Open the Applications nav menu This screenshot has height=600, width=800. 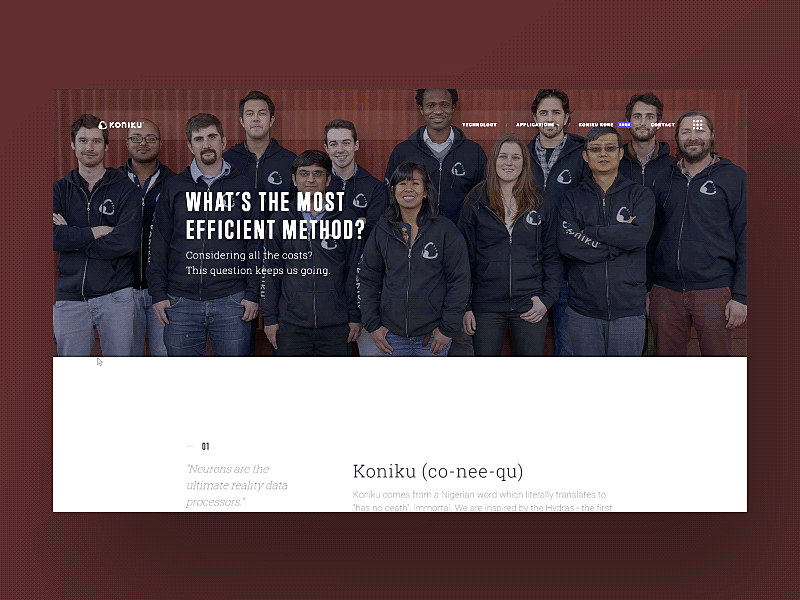(x=534, y=124)
